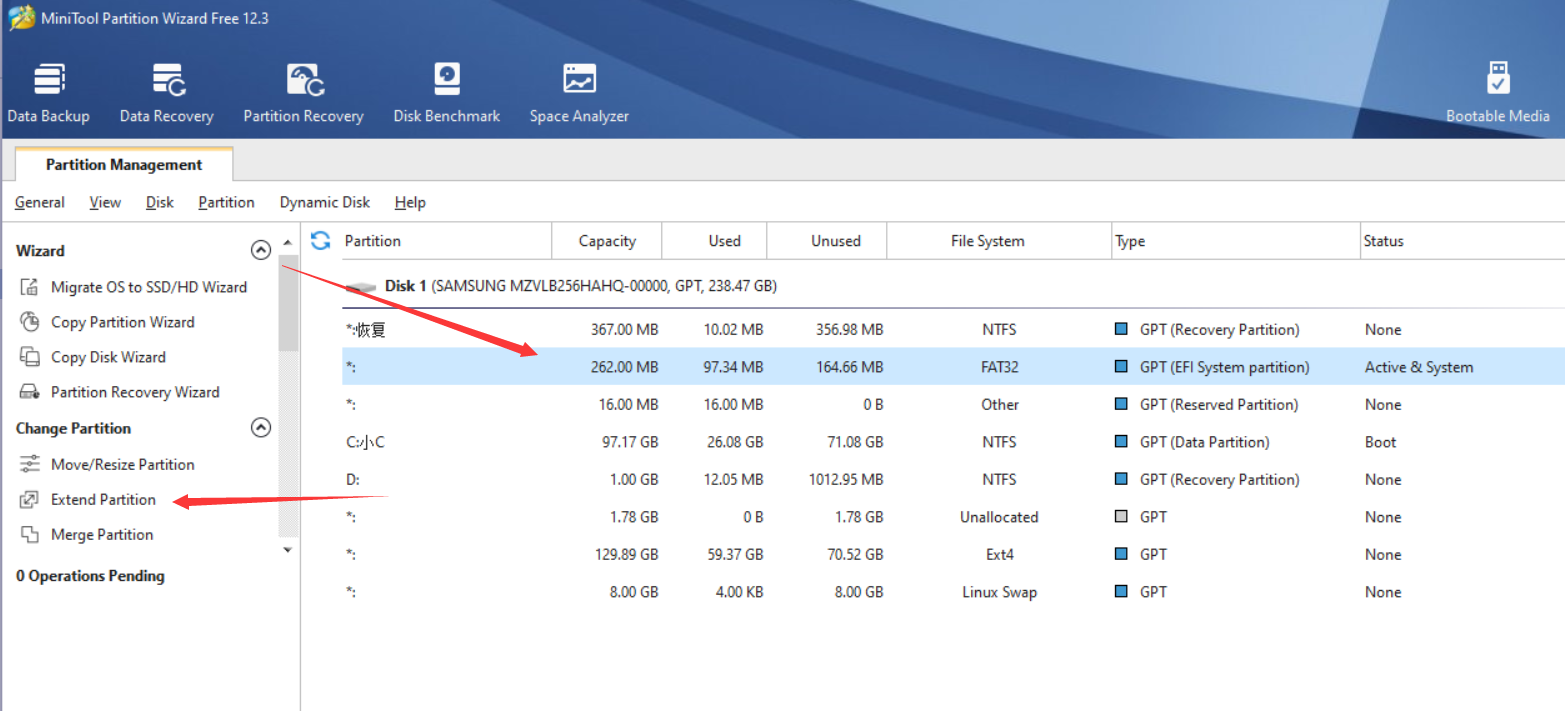
Task: Select the C: NTFS data partition row
Action: 700,442
